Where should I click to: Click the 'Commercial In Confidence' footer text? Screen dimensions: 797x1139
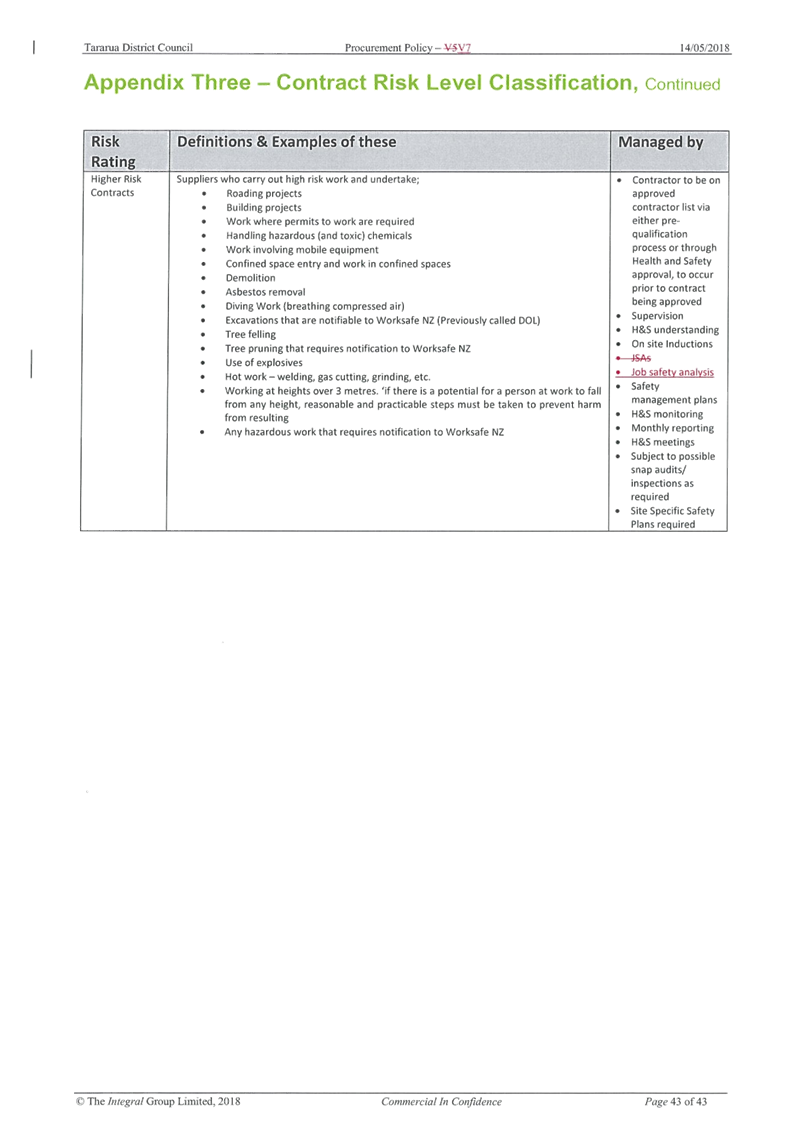coord(441,1101)
